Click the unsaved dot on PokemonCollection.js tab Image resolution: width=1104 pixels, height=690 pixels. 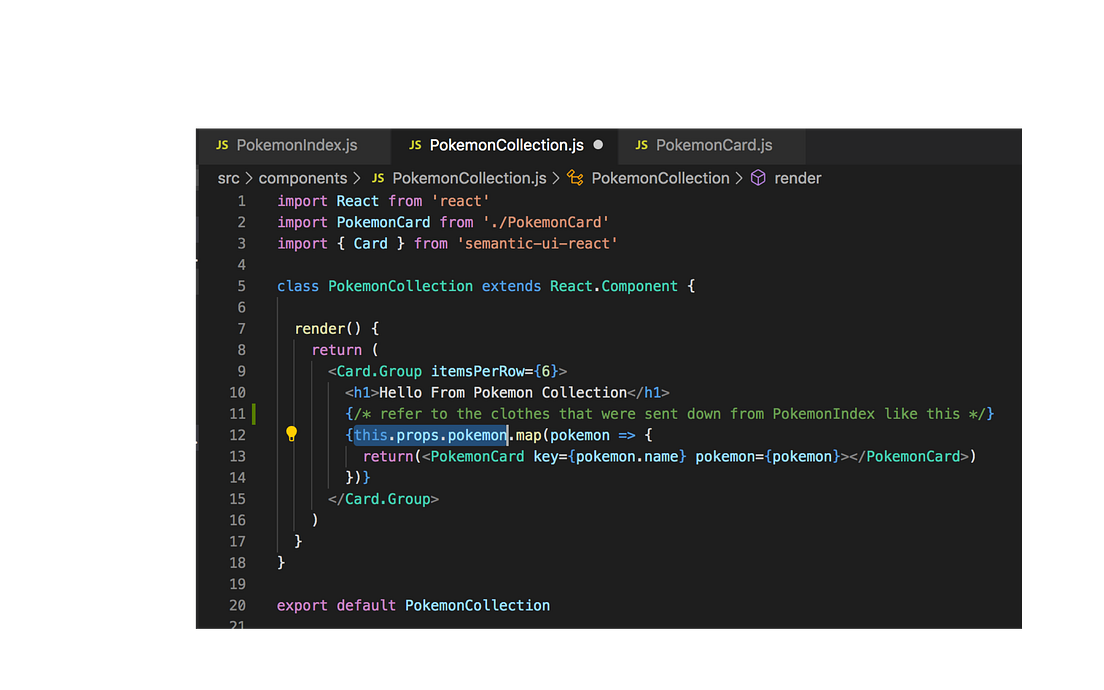tap(598, 144)
